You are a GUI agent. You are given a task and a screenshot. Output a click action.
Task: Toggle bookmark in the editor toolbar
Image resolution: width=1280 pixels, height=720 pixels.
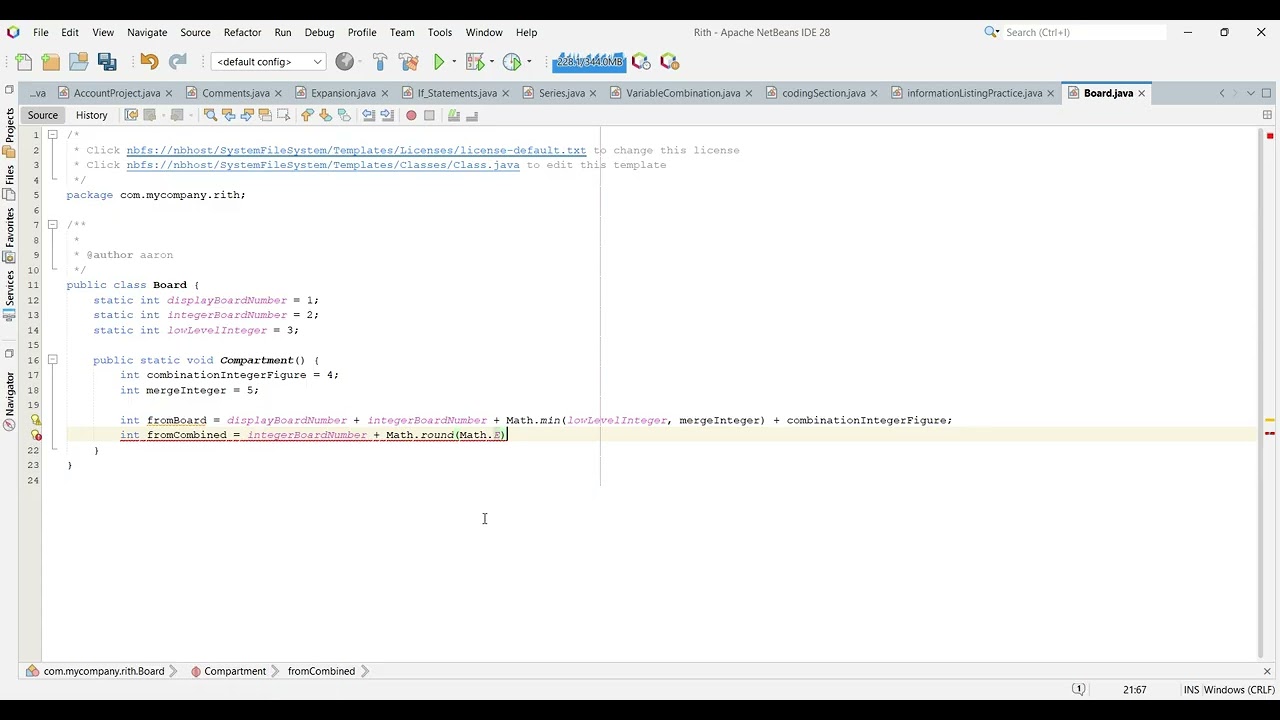click(x=344, y=115)
